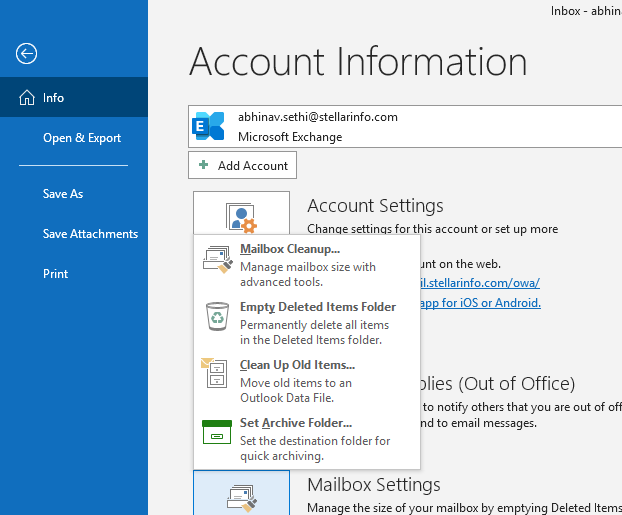622x515 pixels.
Task: Follow the app for iOS or Android link
Action: pyautogui.click(x=480, y=303)
